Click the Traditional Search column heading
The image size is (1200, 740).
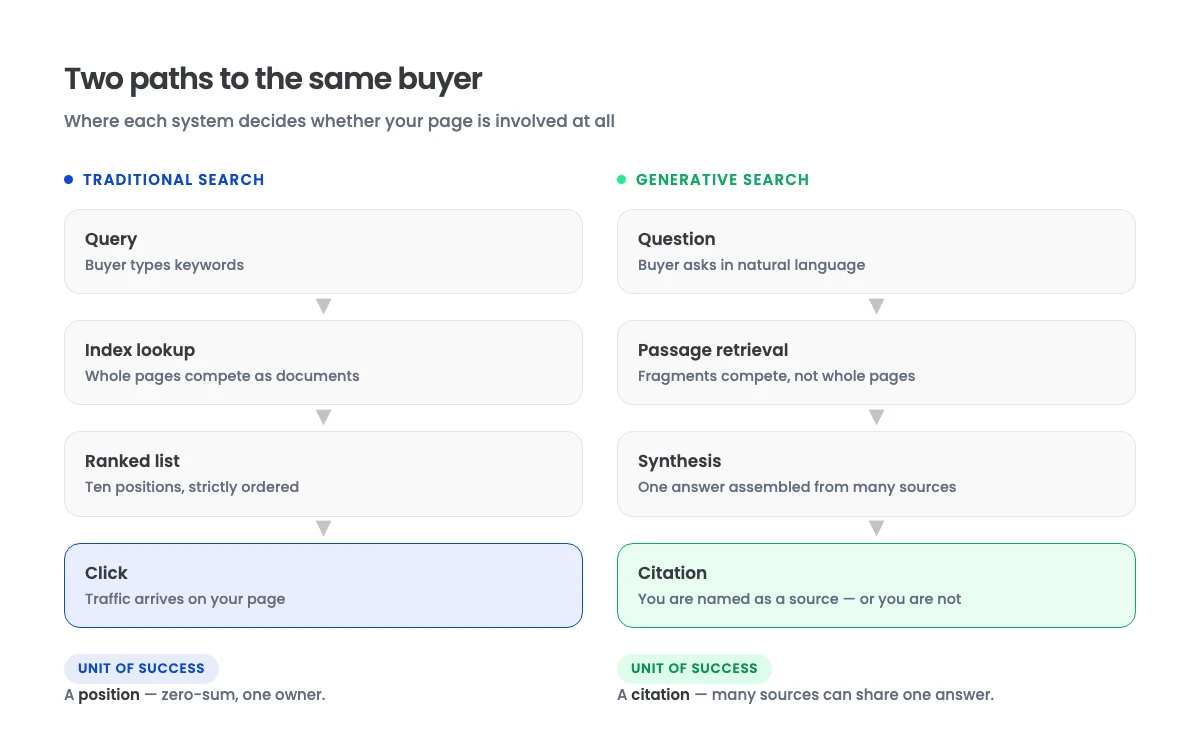[x=174, y=180]
